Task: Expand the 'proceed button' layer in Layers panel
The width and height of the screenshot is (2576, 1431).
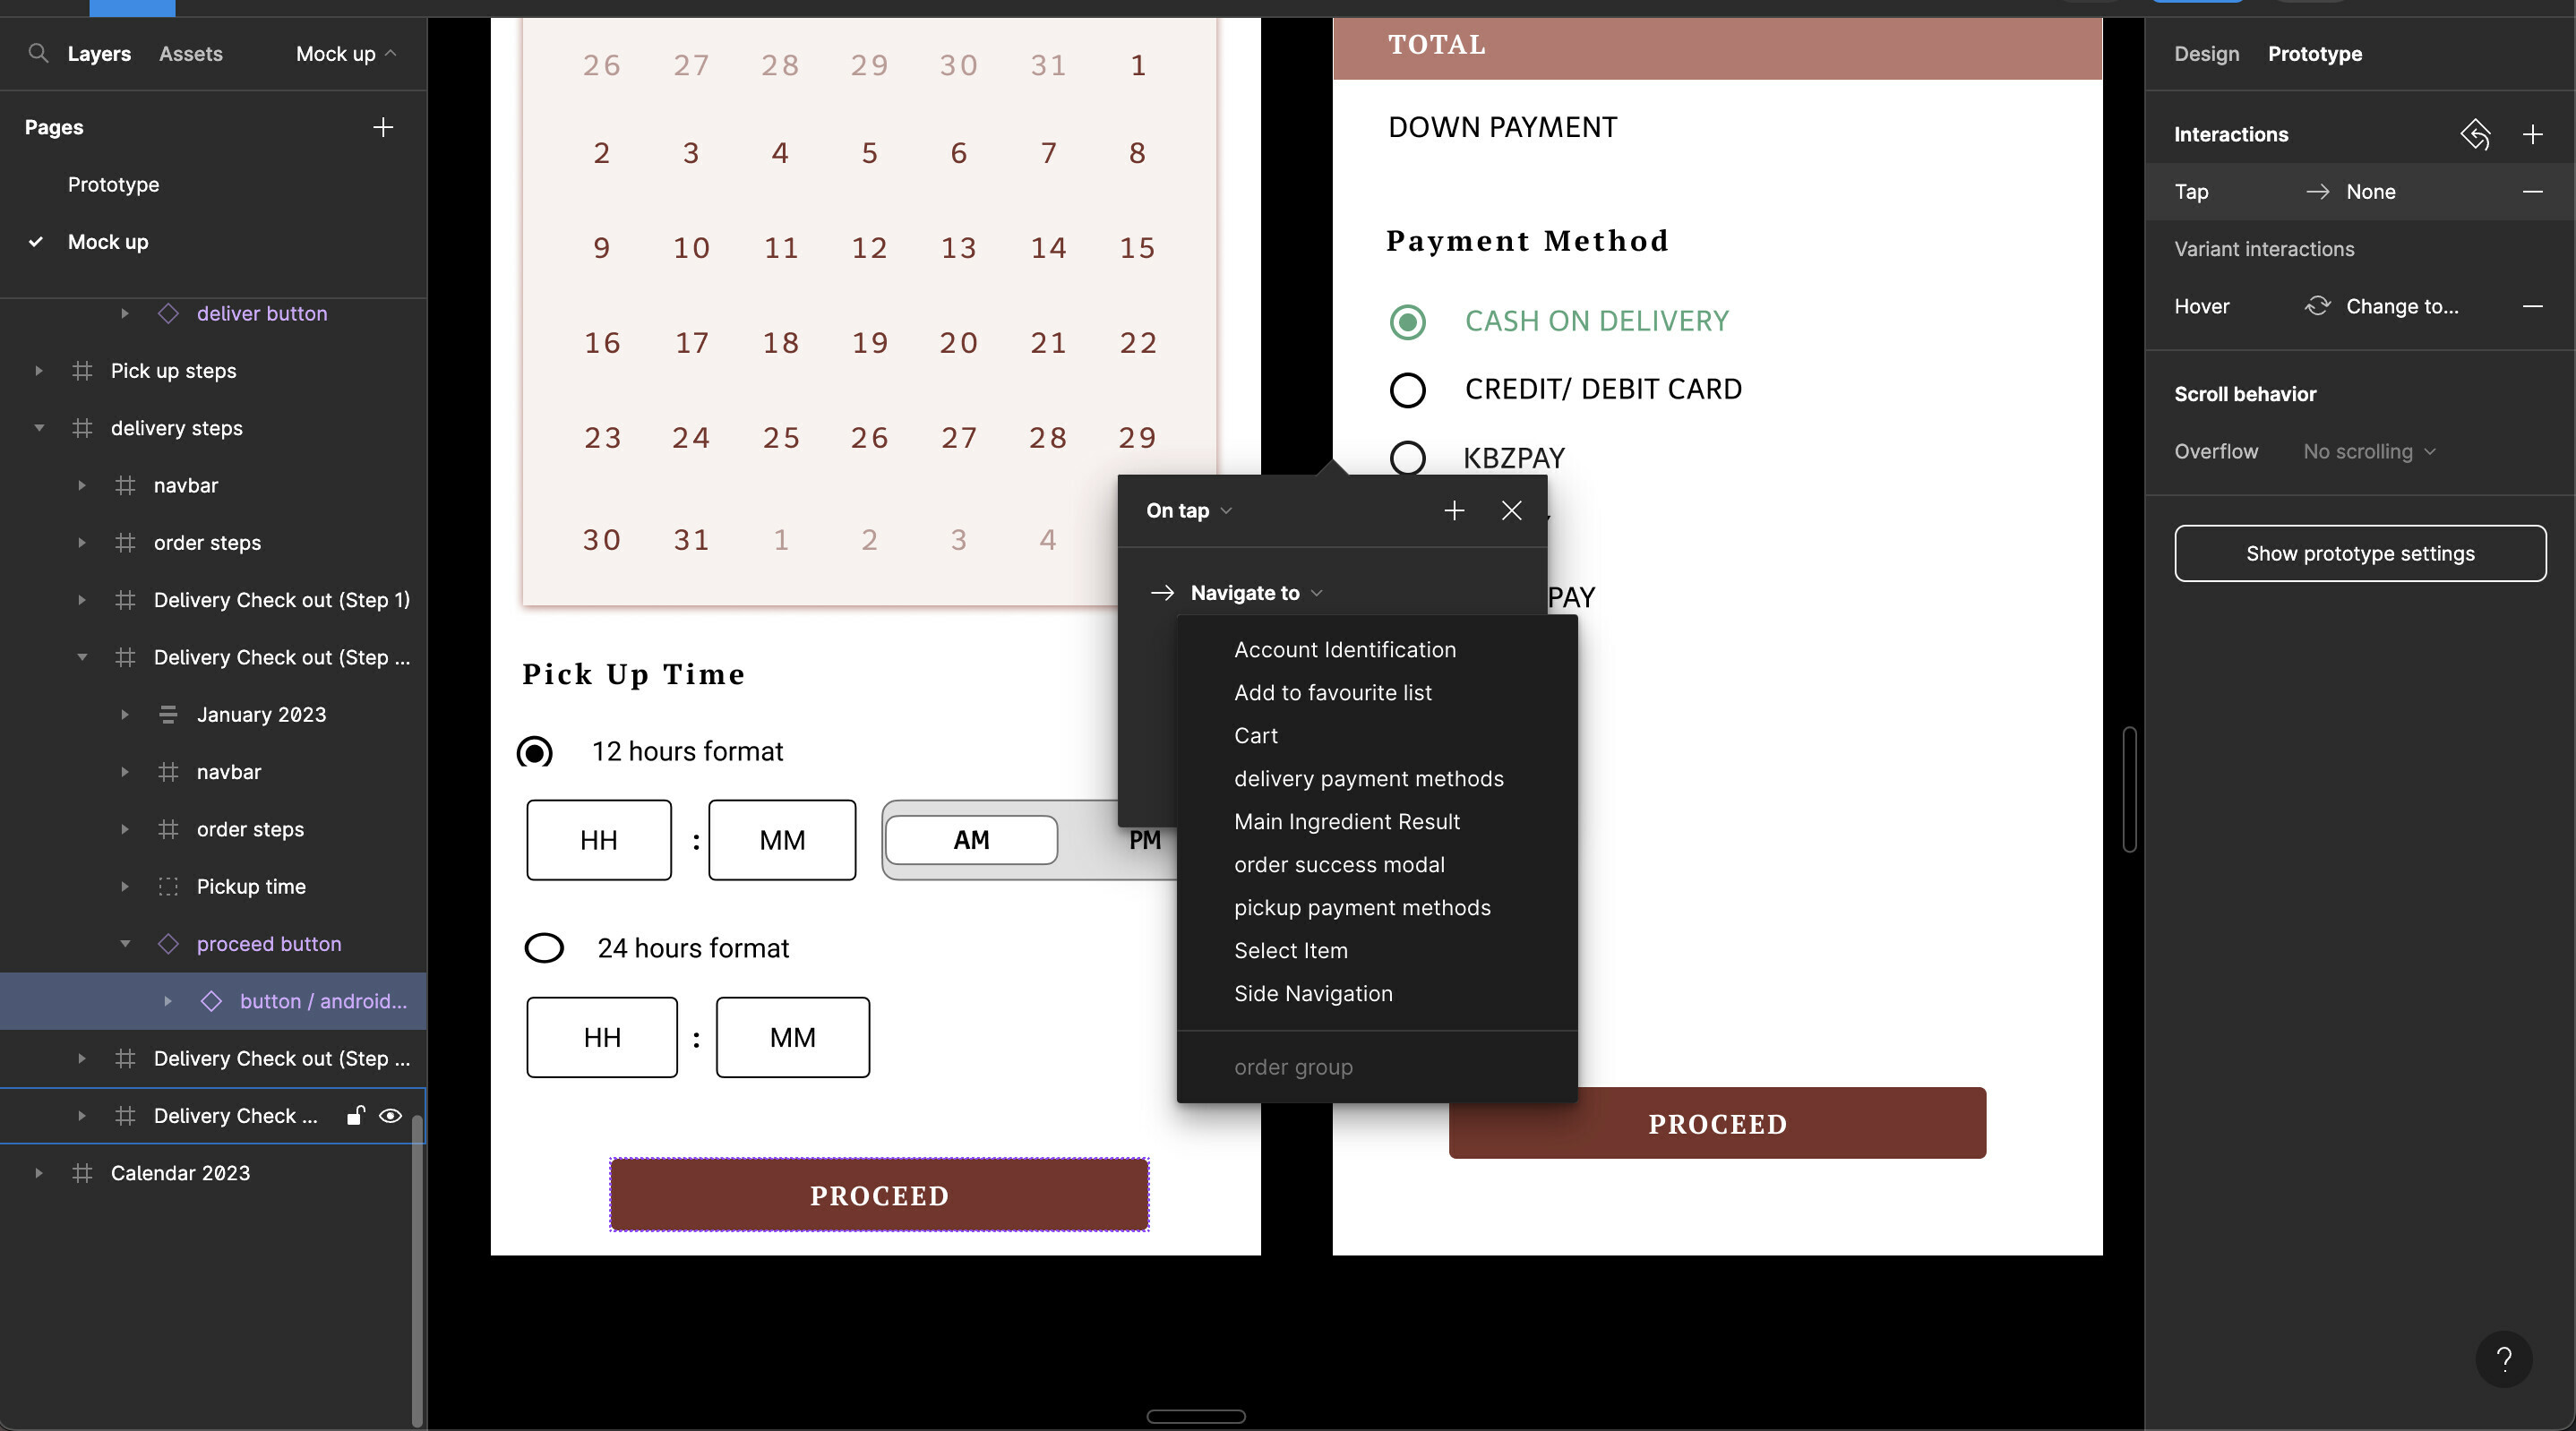Action: (125, 943)
